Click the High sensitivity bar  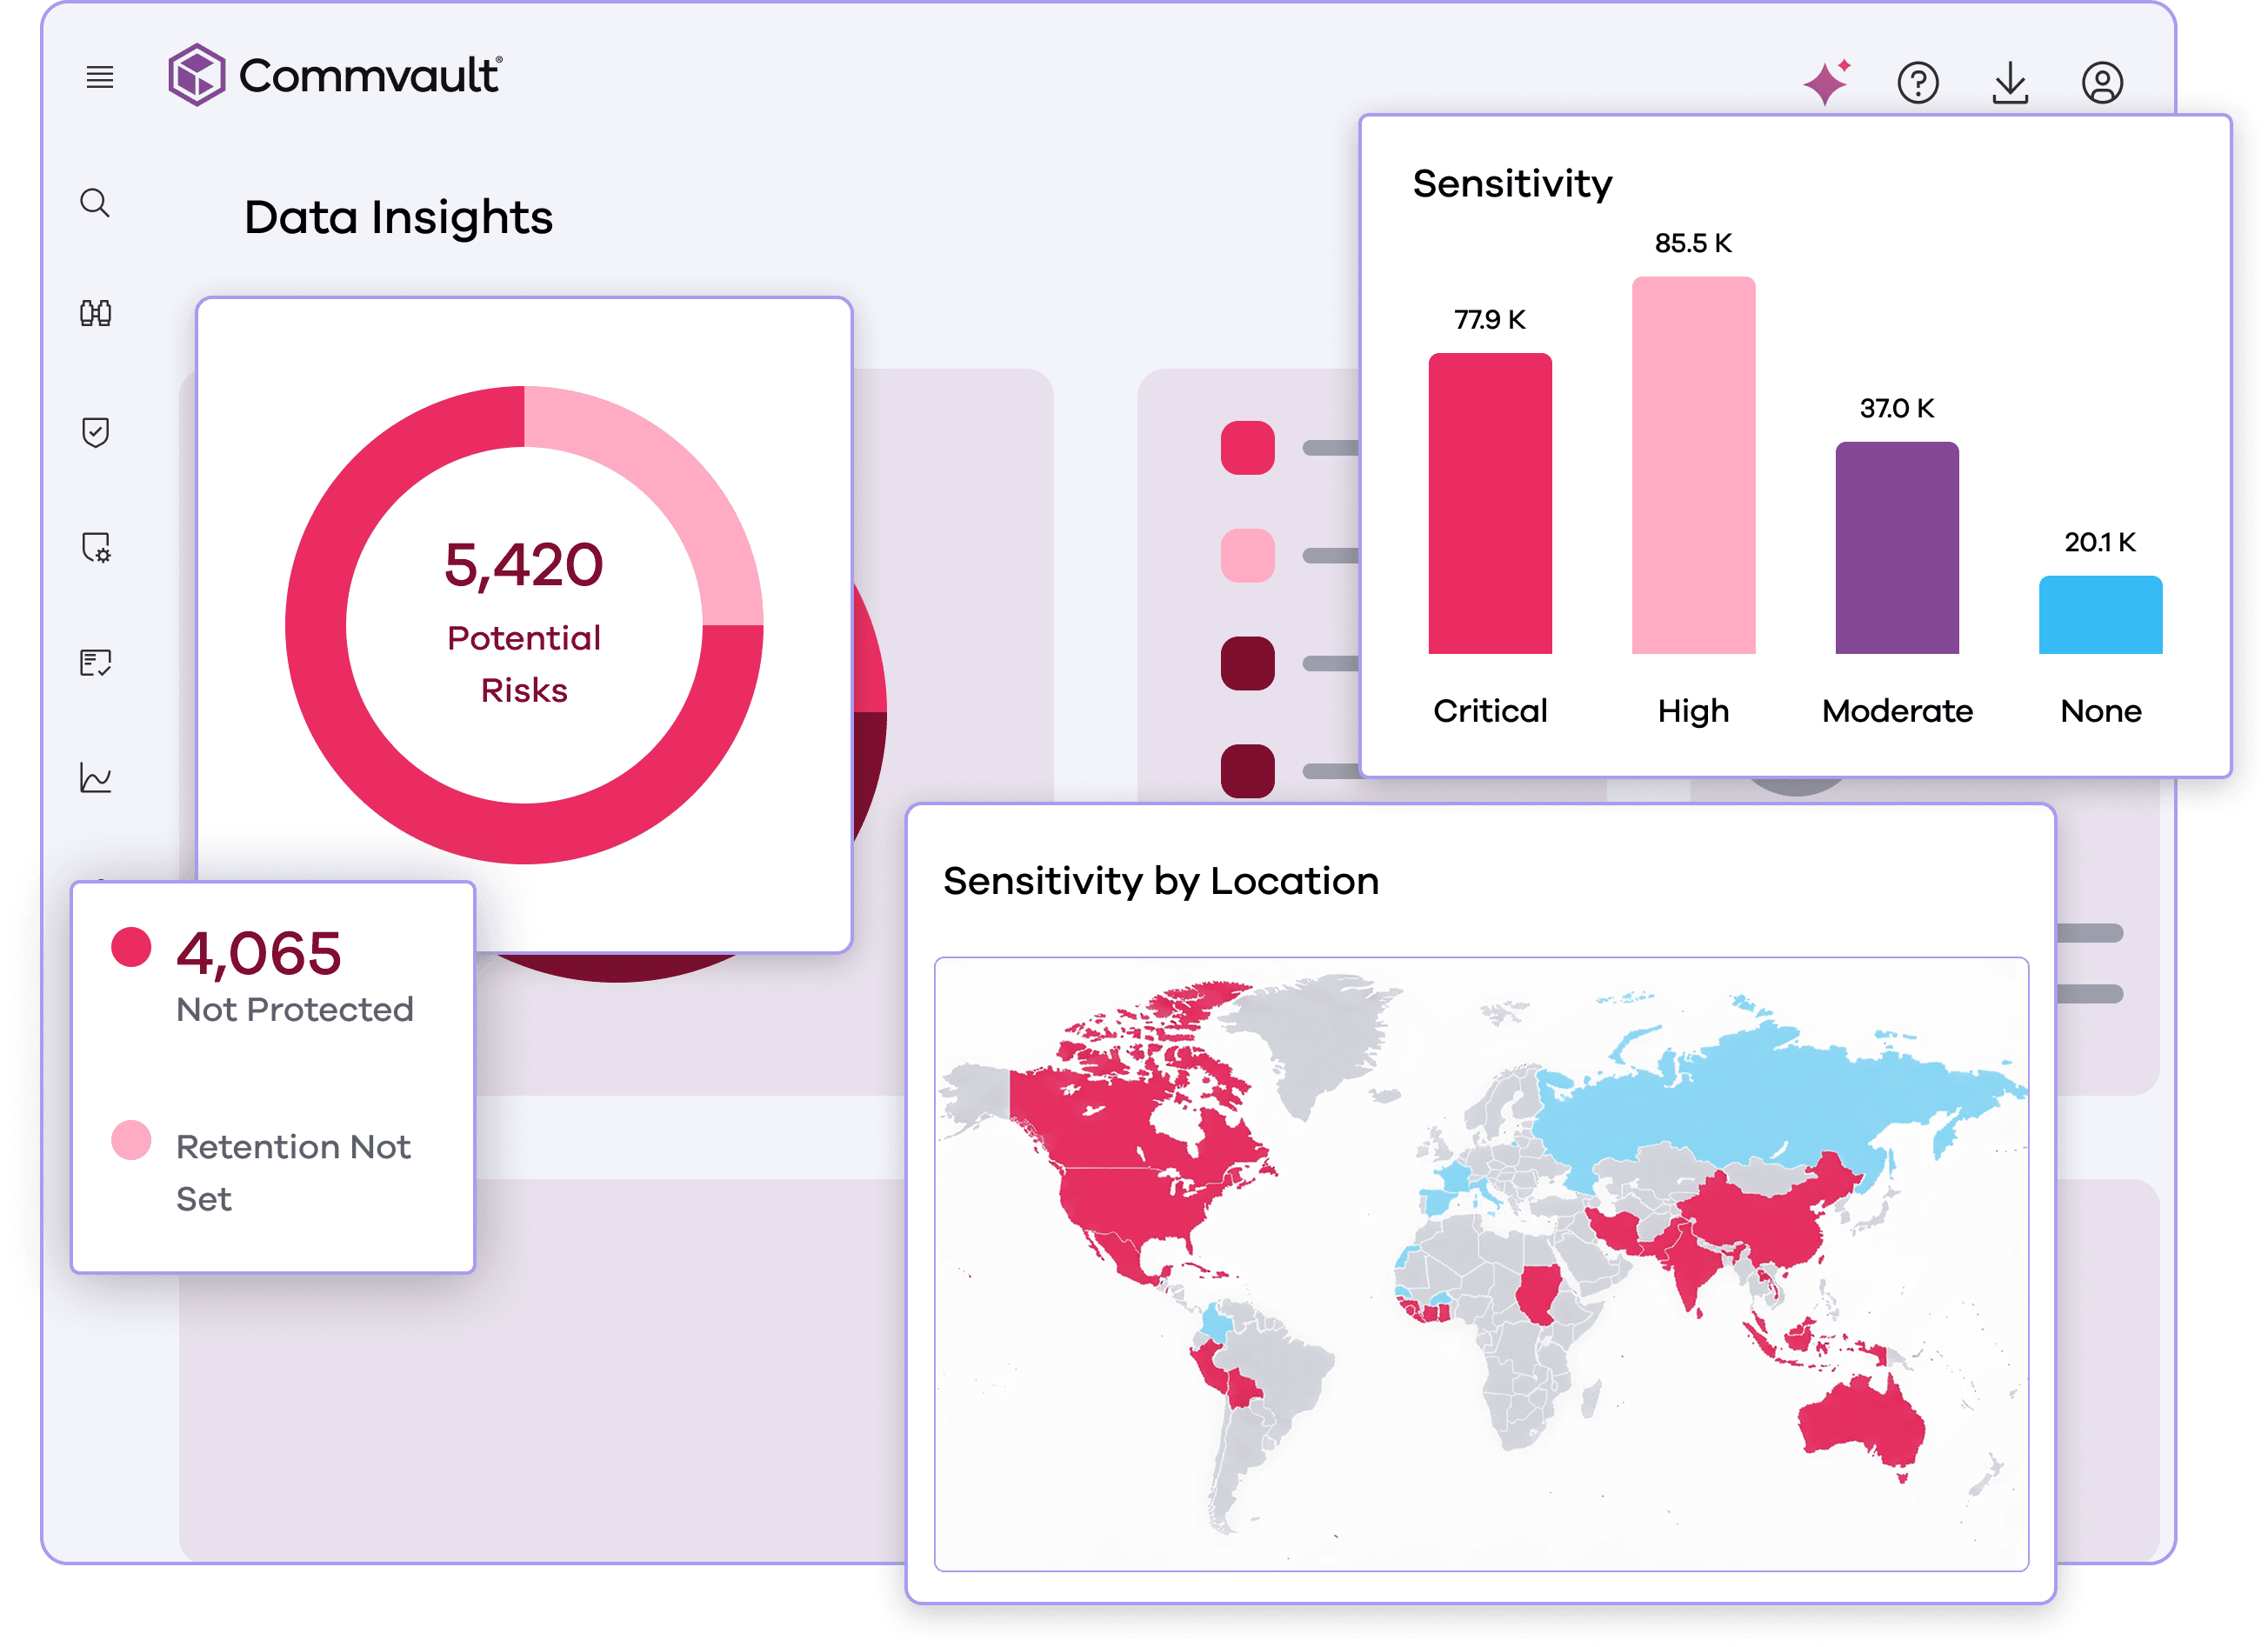click(x=1693, y=466)
